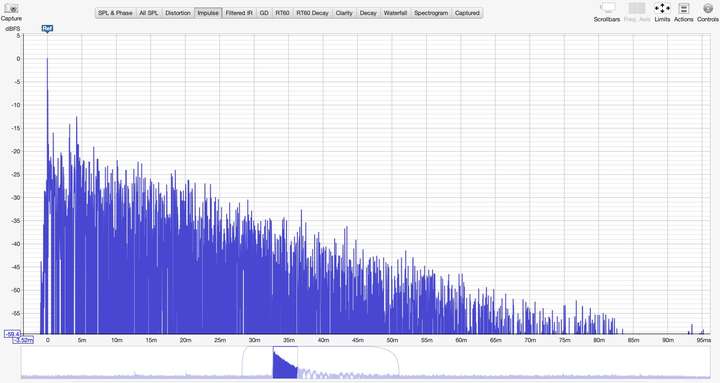Open the Waterfall tab

tap(395, 13)
